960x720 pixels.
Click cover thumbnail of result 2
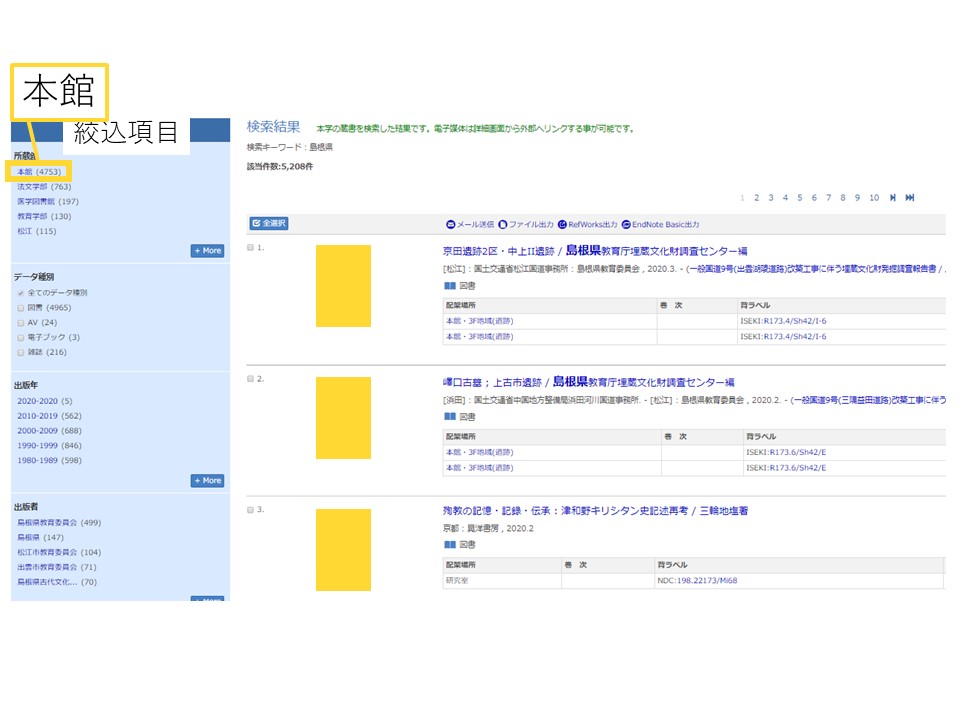[x=343, y=418]
